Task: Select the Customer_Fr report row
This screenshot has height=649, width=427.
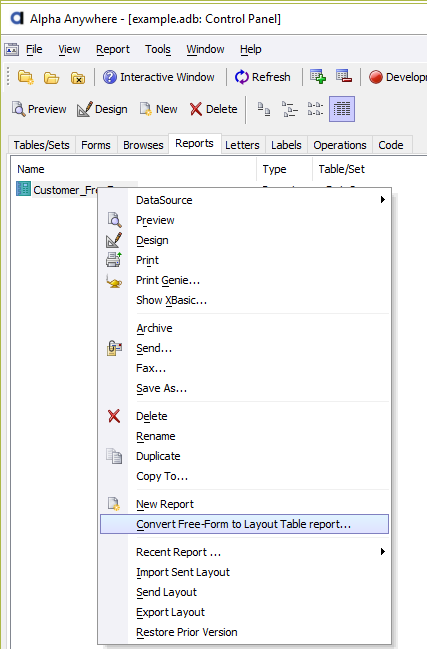Action: pos(65,190)
